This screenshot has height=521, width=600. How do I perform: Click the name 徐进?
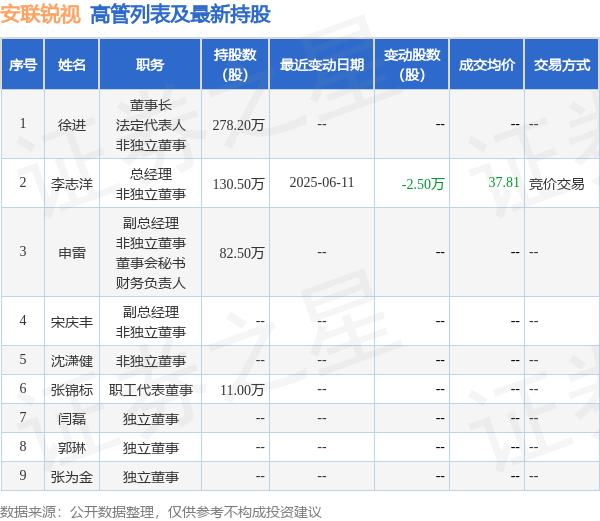pos(72,125)
